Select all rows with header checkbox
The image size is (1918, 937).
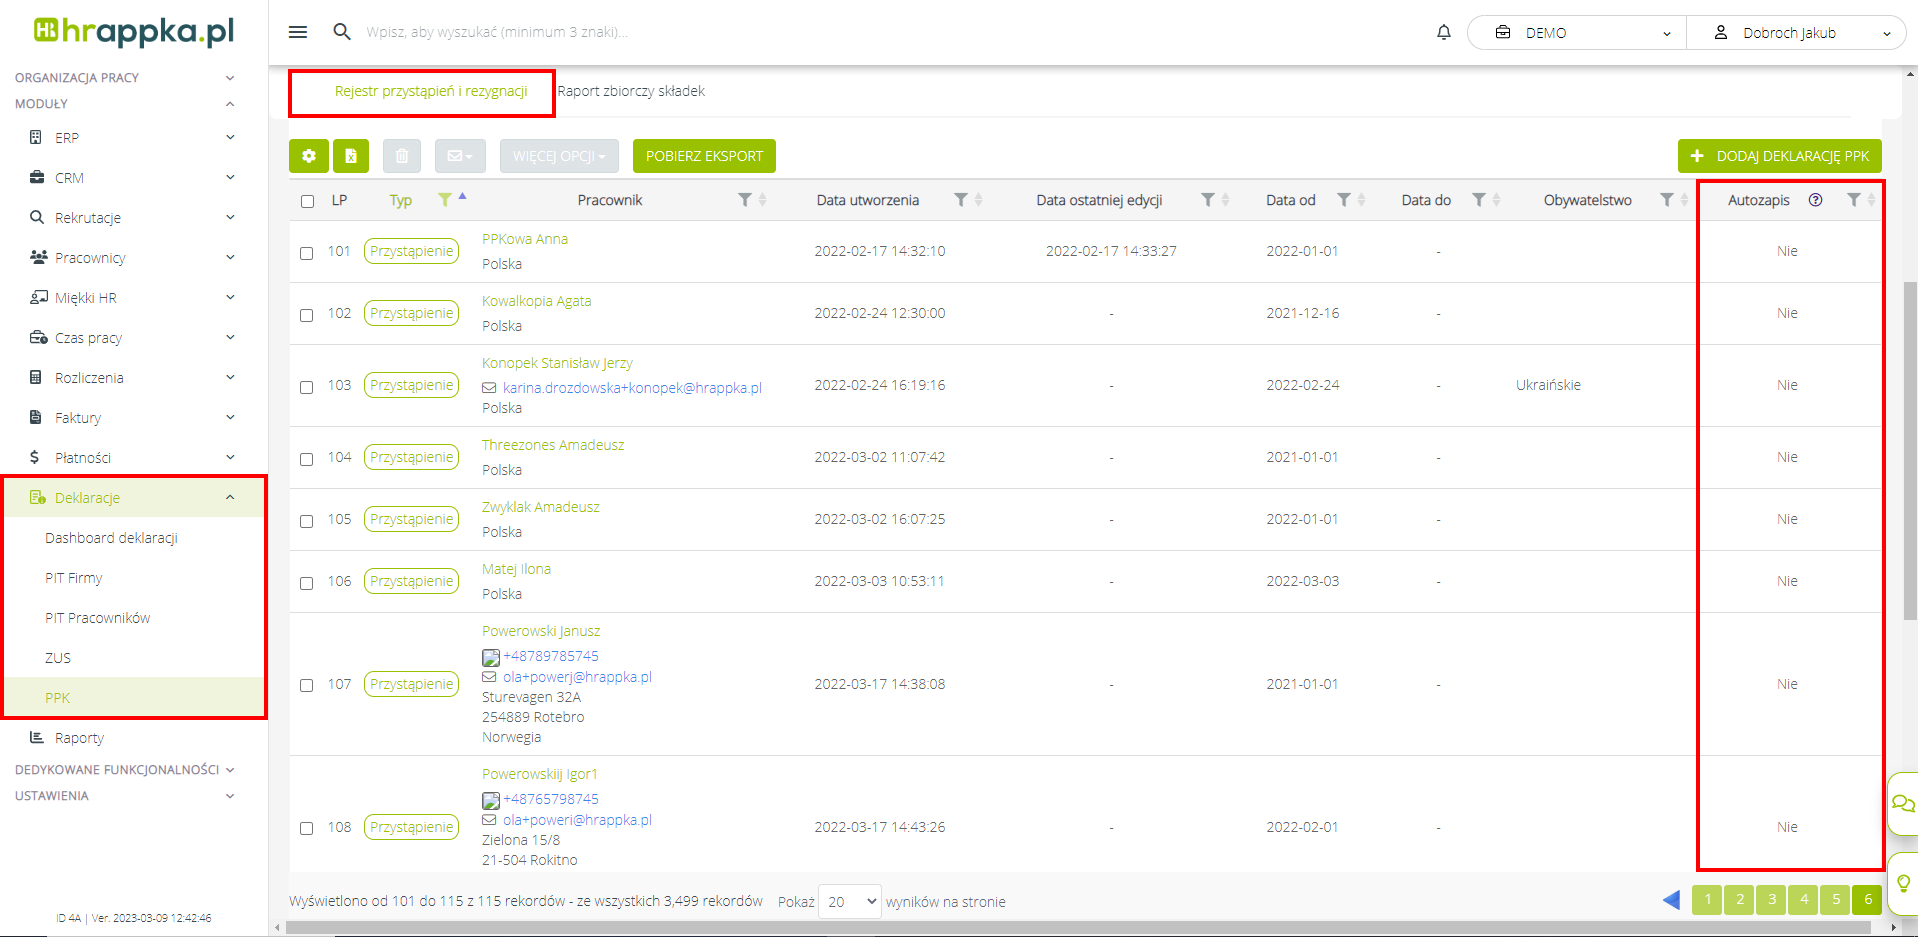pos(307,201)
